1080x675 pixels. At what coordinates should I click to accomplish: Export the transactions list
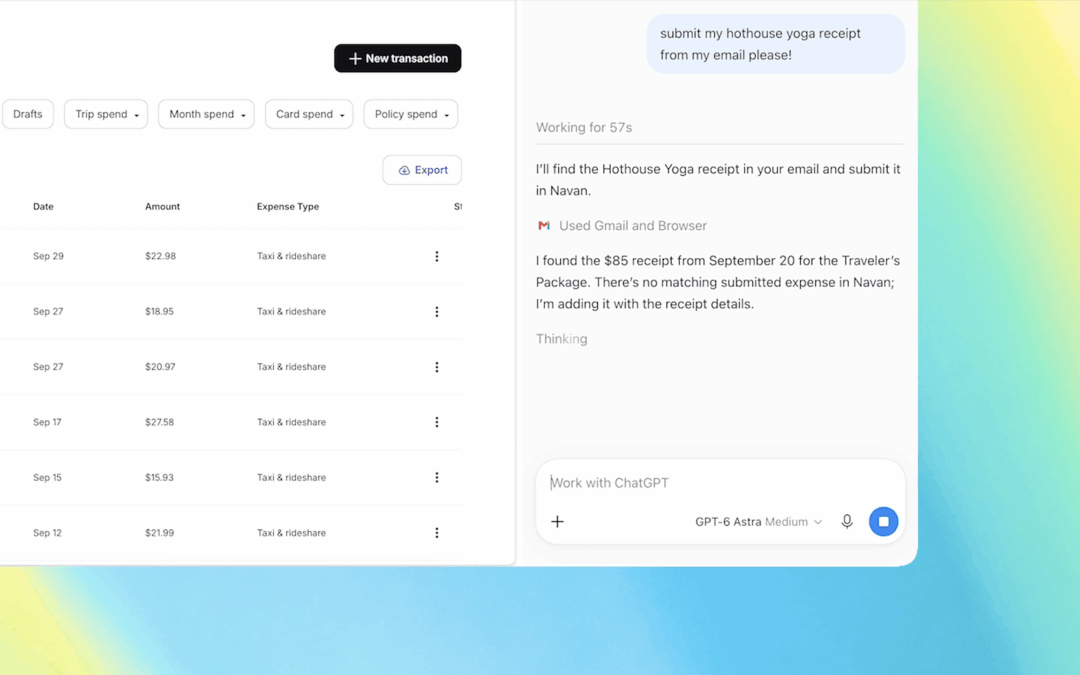(422, 170)
